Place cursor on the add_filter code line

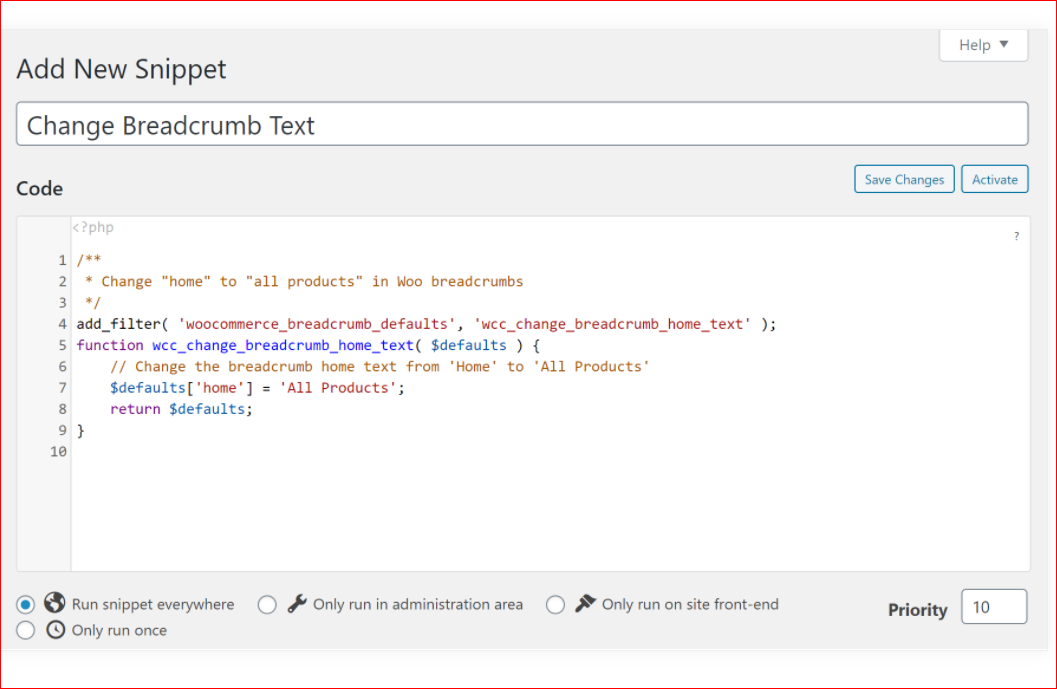[x=425, y=324]
